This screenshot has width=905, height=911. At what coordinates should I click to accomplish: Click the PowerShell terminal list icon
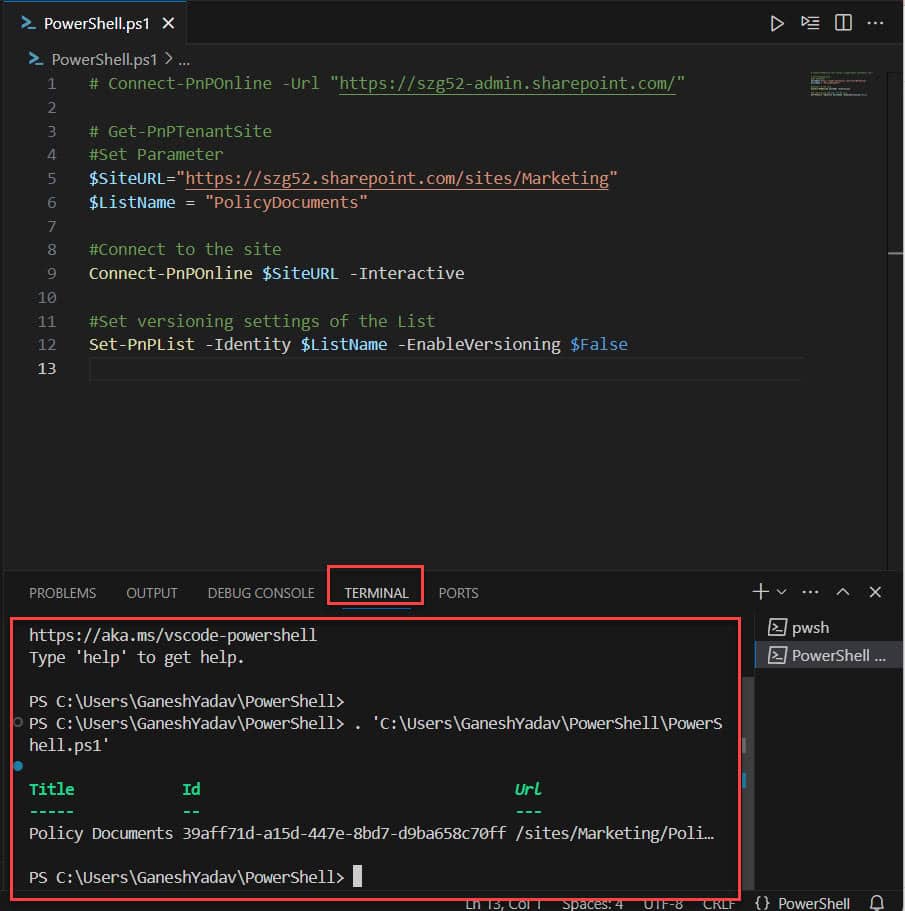point(777,655)
